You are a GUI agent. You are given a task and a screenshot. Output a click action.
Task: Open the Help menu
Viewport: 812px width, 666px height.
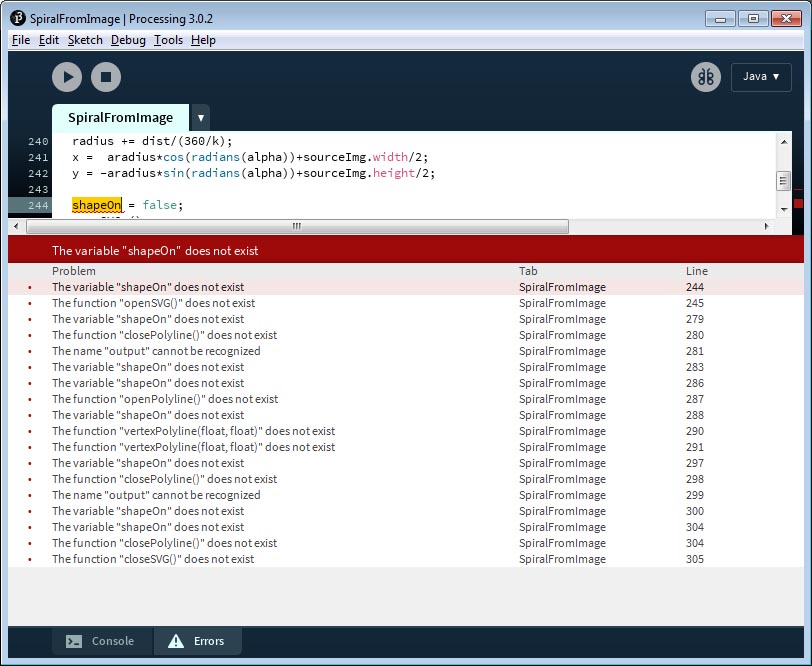click(x=203, y=40)
